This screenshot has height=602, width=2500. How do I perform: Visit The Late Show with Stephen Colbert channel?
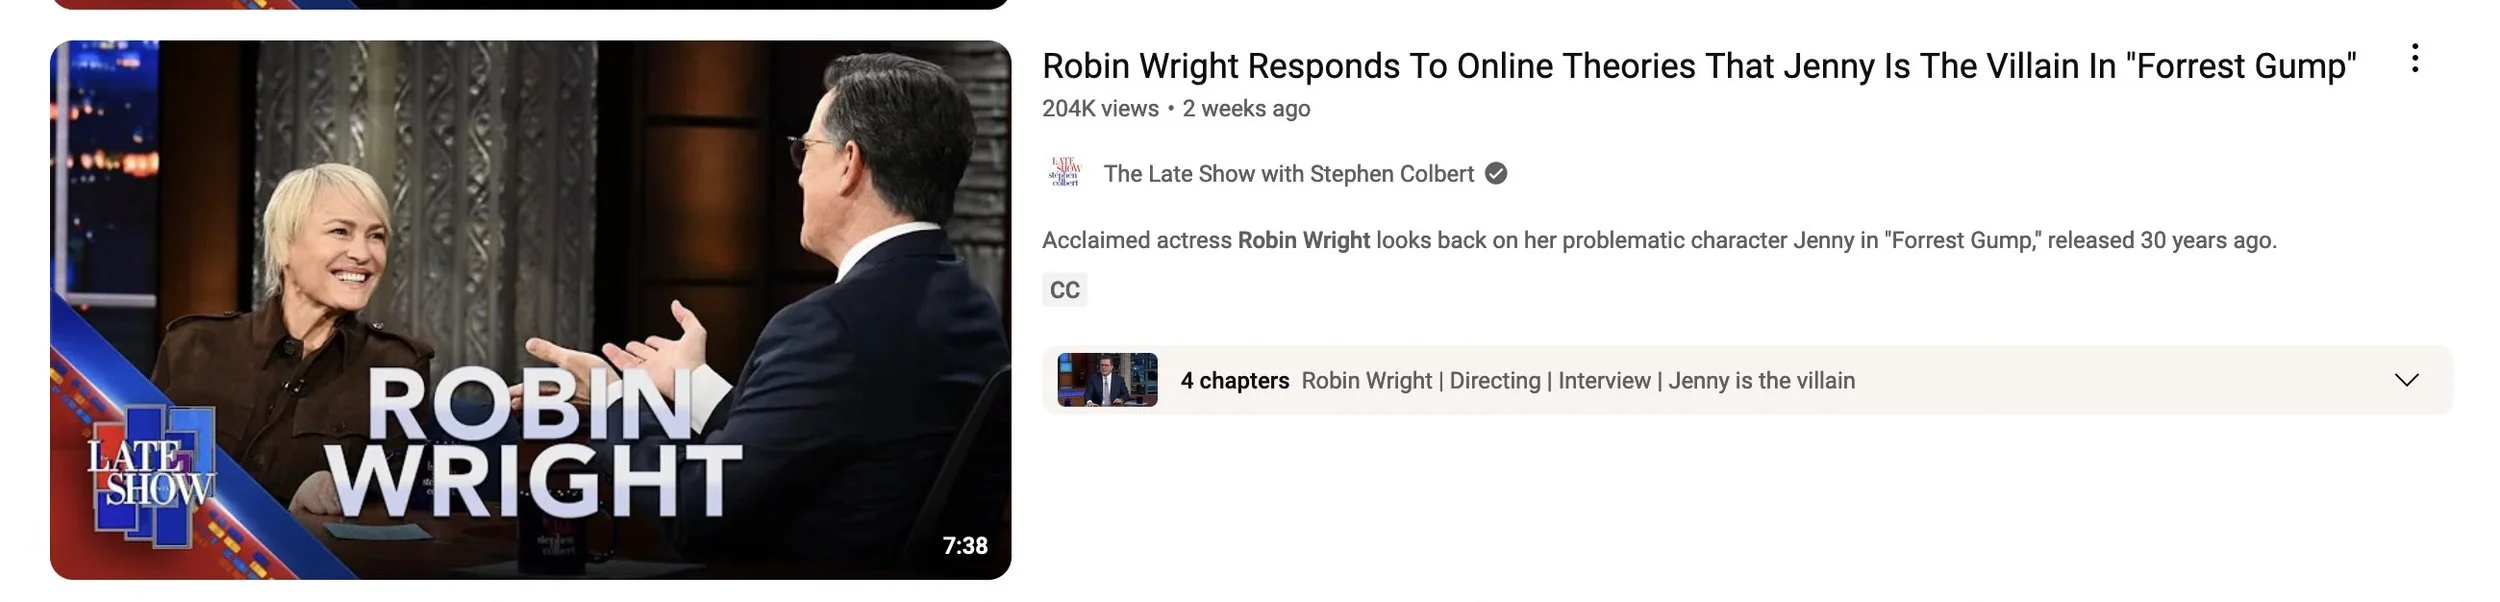click(x=1288, y=174)
